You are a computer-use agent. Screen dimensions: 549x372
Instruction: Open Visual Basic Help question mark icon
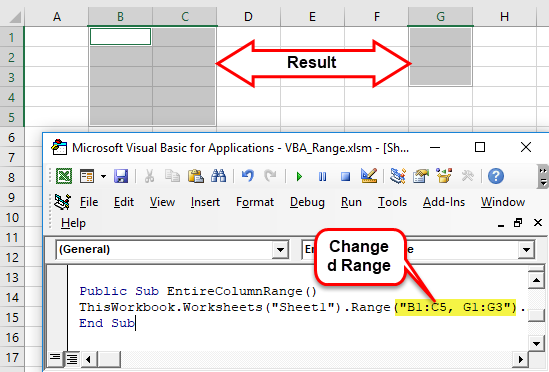click(496, 176)
